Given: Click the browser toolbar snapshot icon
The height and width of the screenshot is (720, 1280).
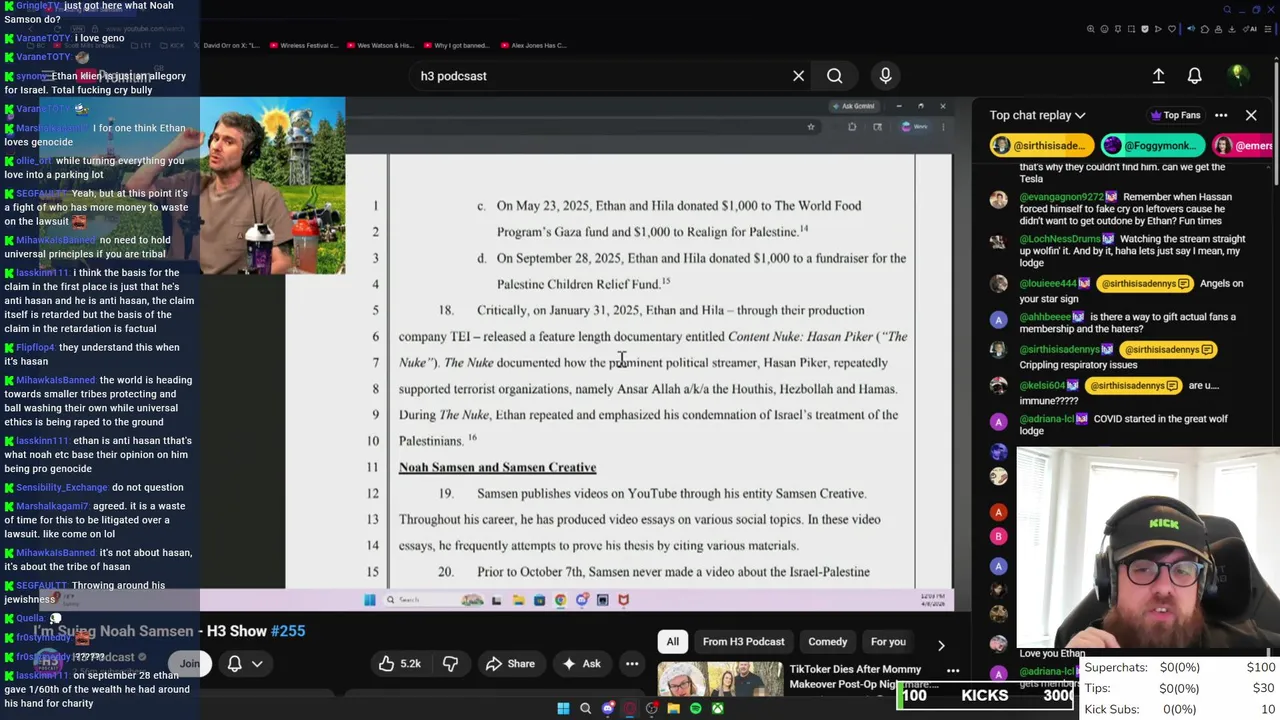Looking at the screenshot, I should tap(1131, 29).
